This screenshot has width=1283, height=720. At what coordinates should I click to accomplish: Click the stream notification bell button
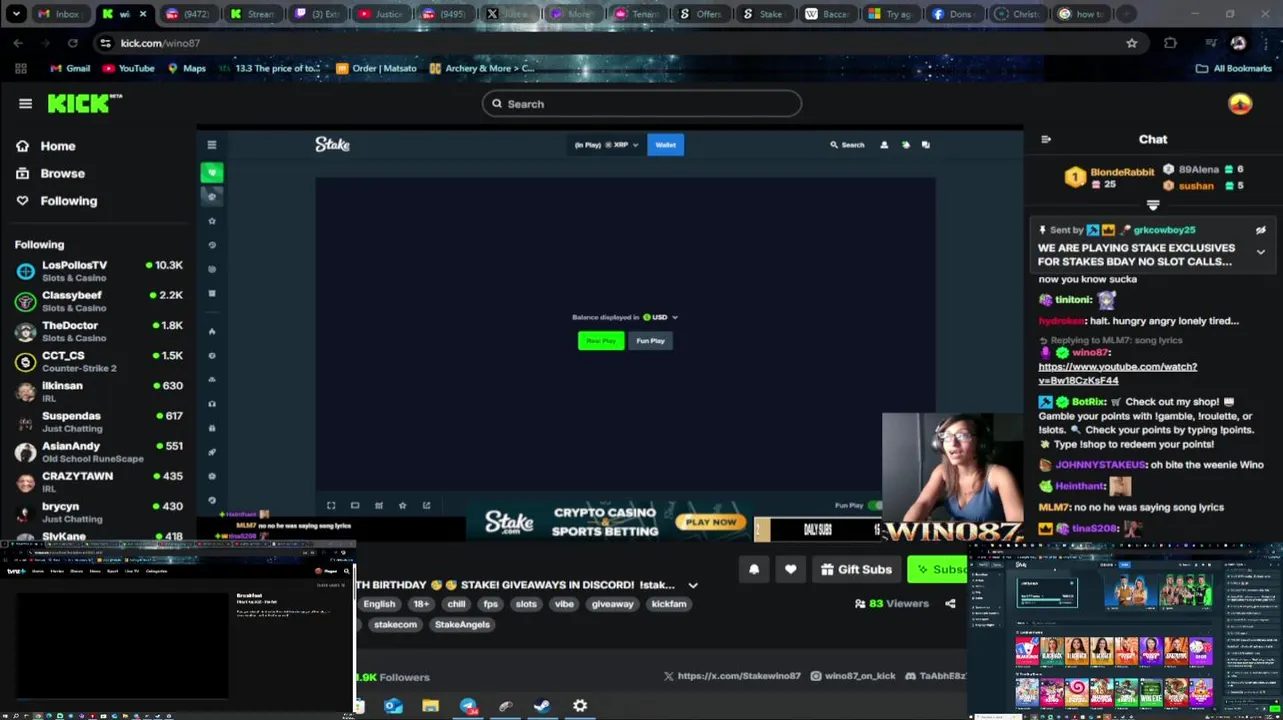[754, 569]
